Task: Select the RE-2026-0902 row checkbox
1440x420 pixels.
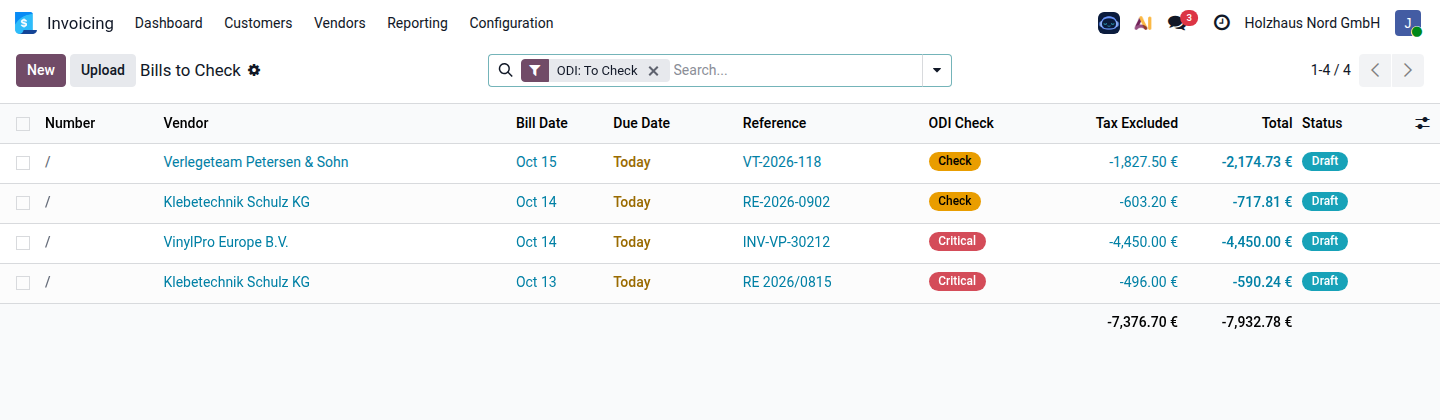Action: pyautogui.click(x=23, y=202)
